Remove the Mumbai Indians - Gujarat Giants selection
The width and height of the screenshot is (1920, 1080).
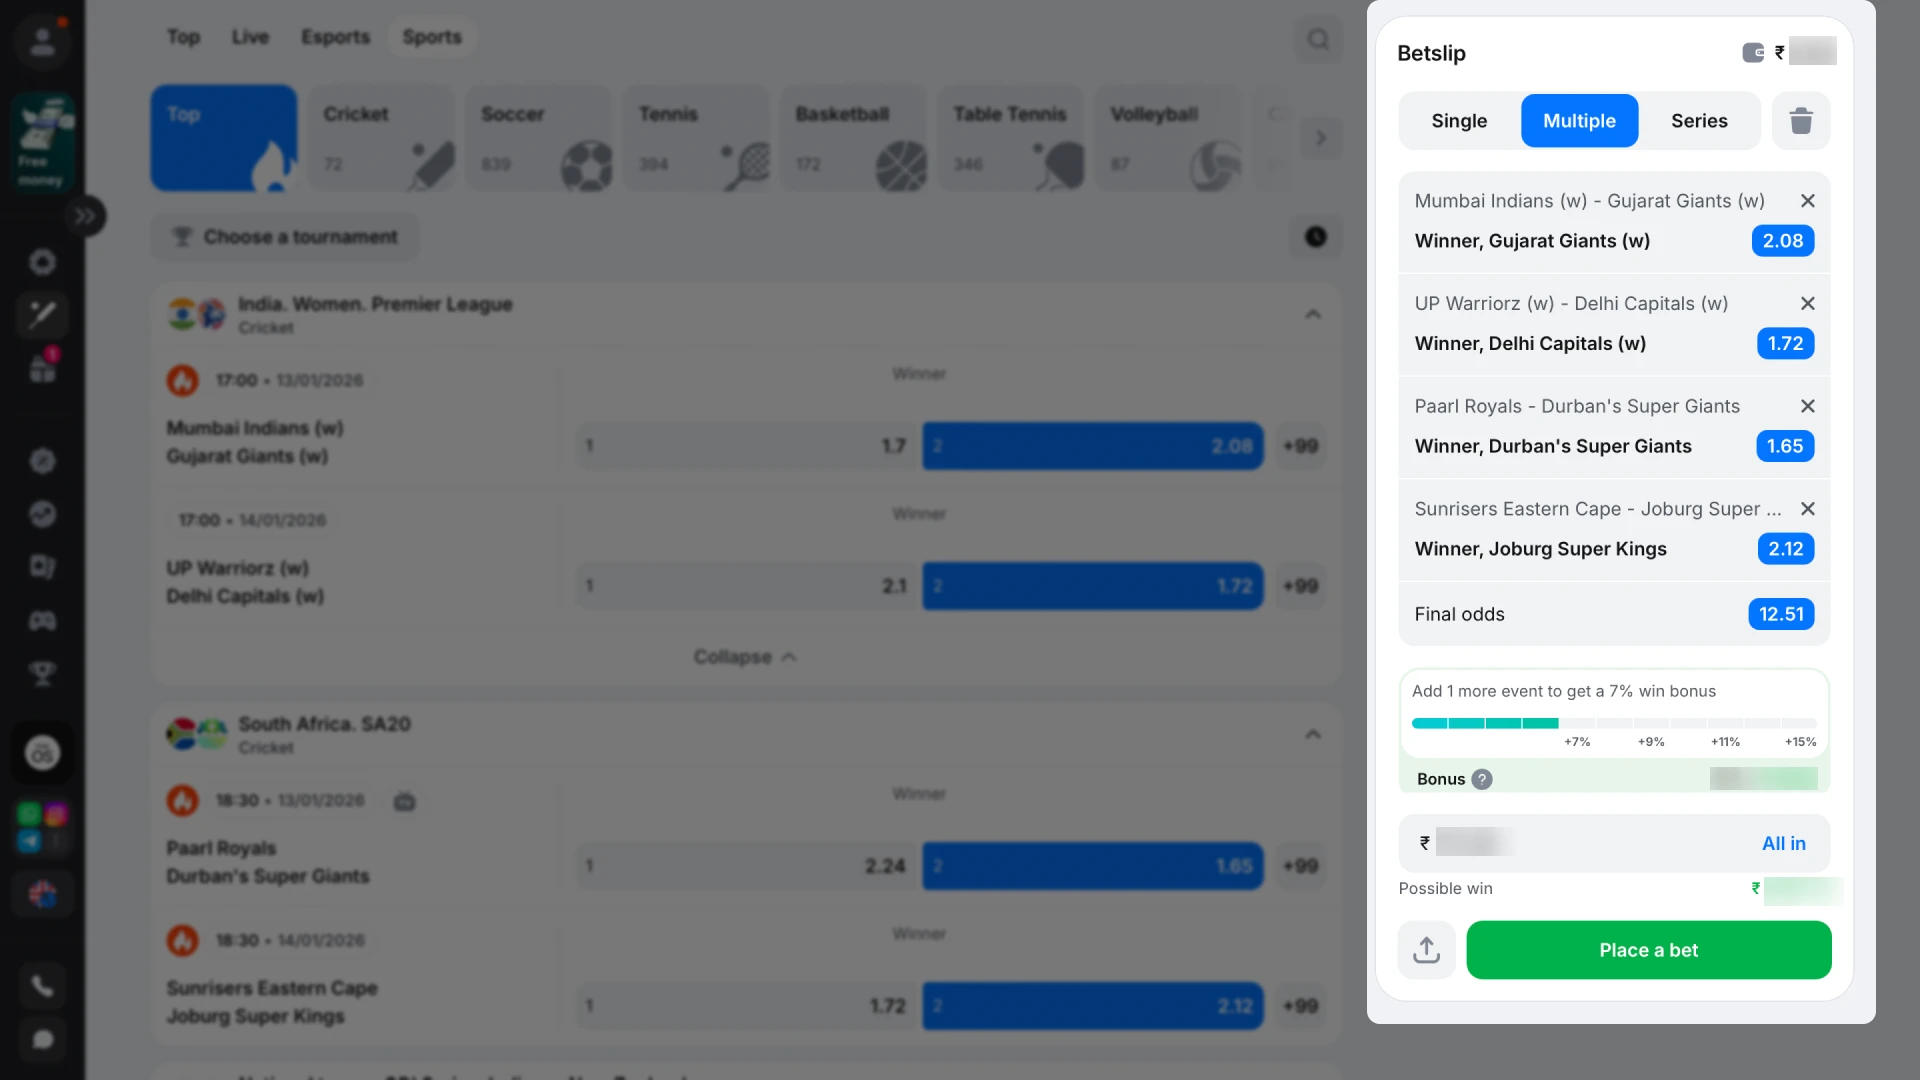point(1807,201)
